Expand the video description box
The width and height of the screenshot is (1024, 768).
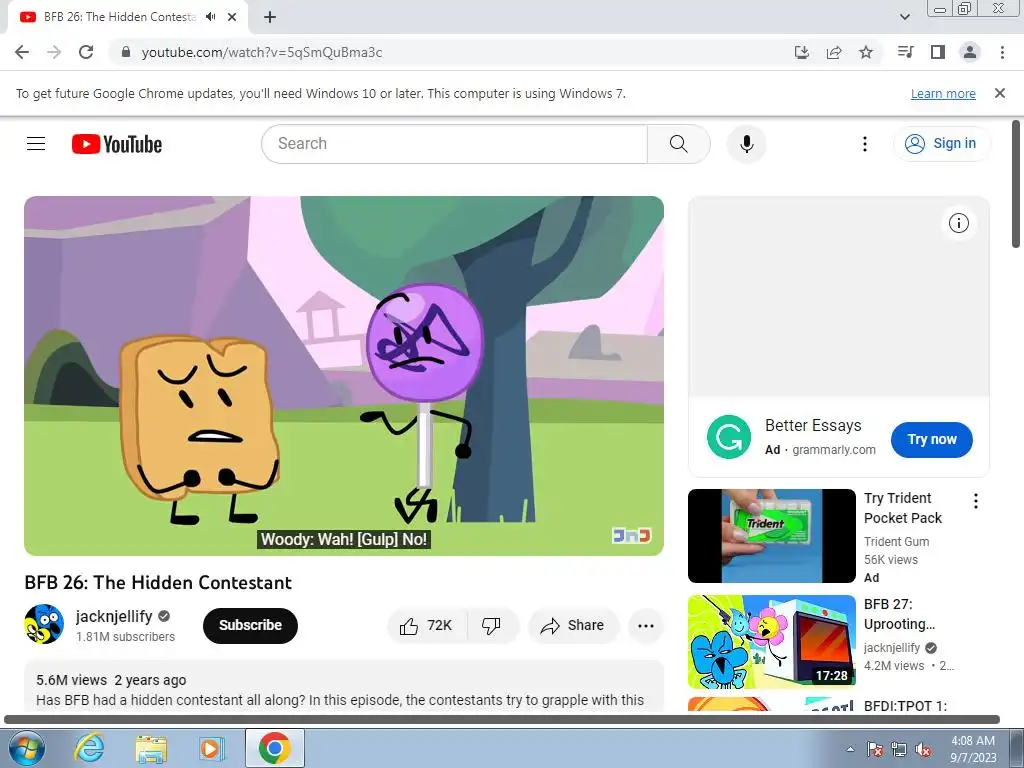click(344, 686)
